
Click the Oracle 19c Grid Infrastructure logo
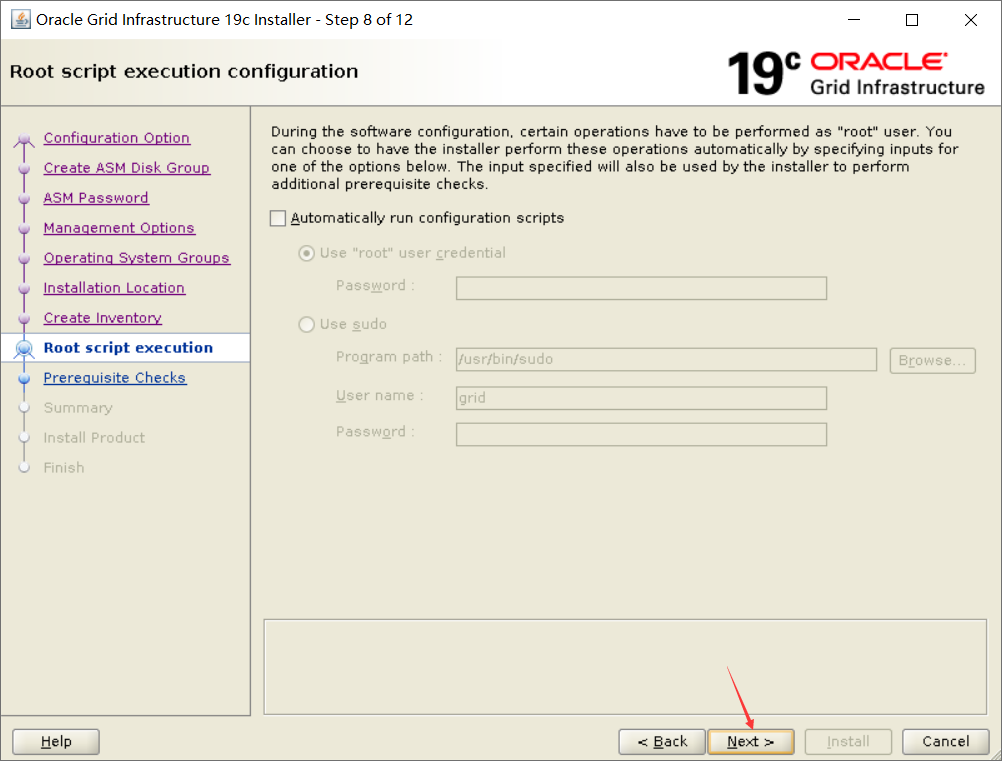(856, 73)
